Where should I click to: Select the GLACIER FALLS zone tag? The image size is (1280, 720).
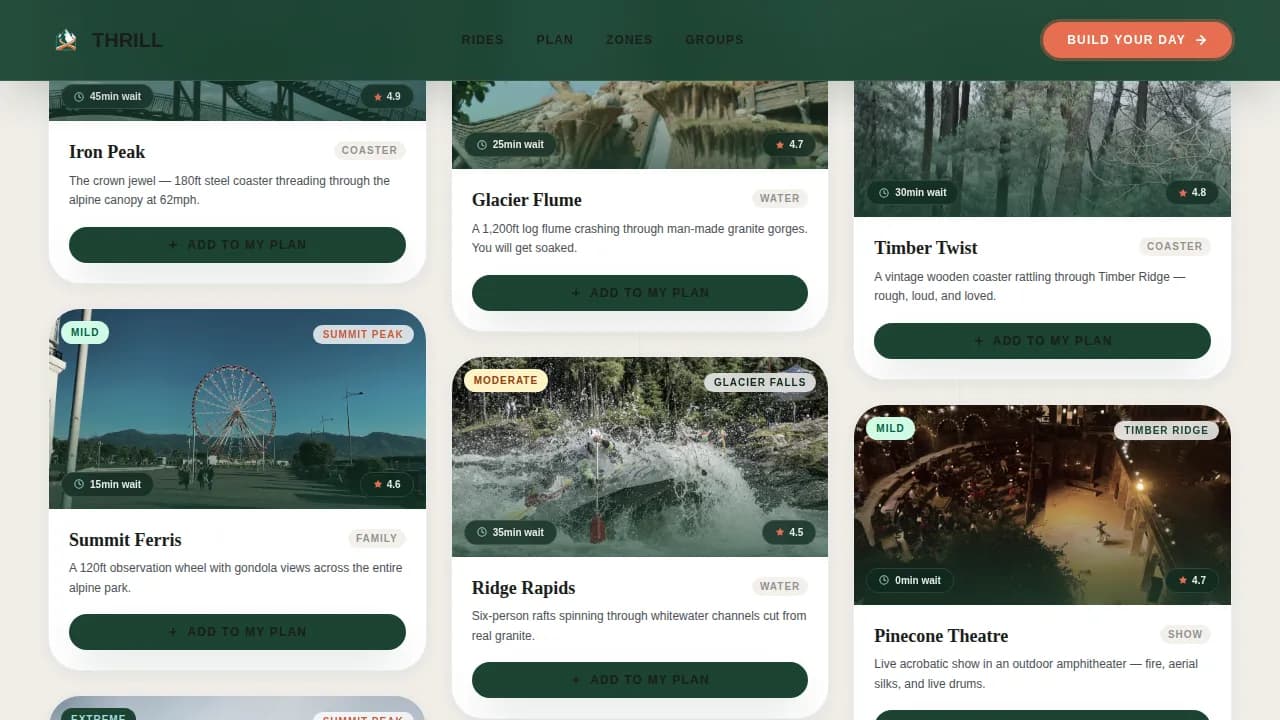point(759,382)
